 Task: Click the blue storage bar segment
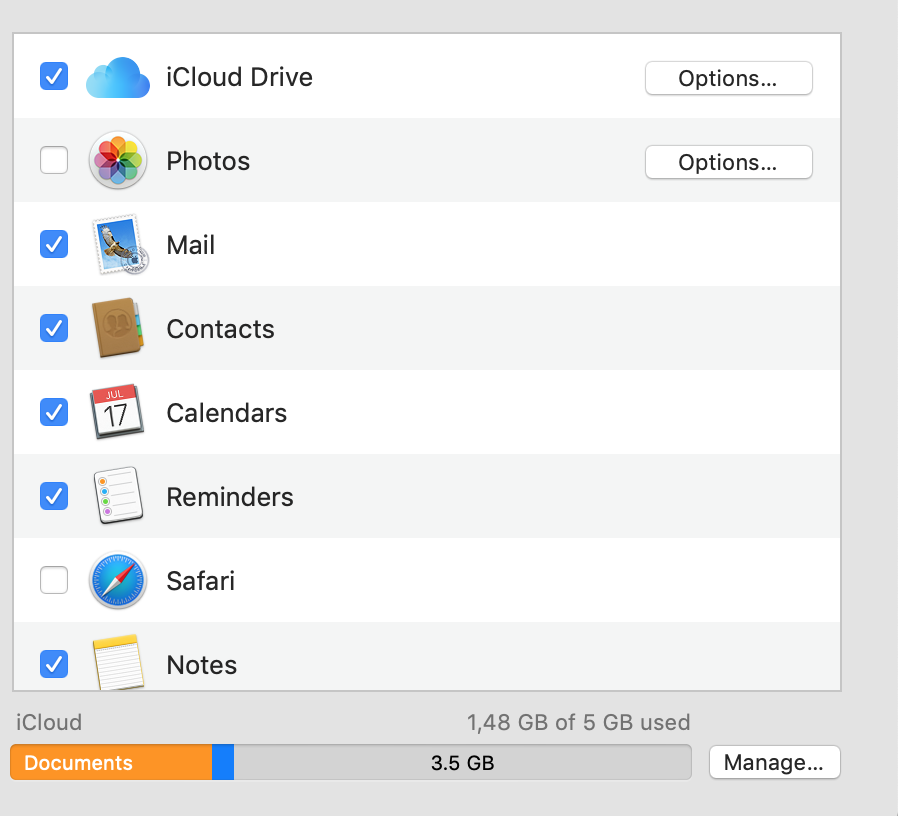coord(223,762)
